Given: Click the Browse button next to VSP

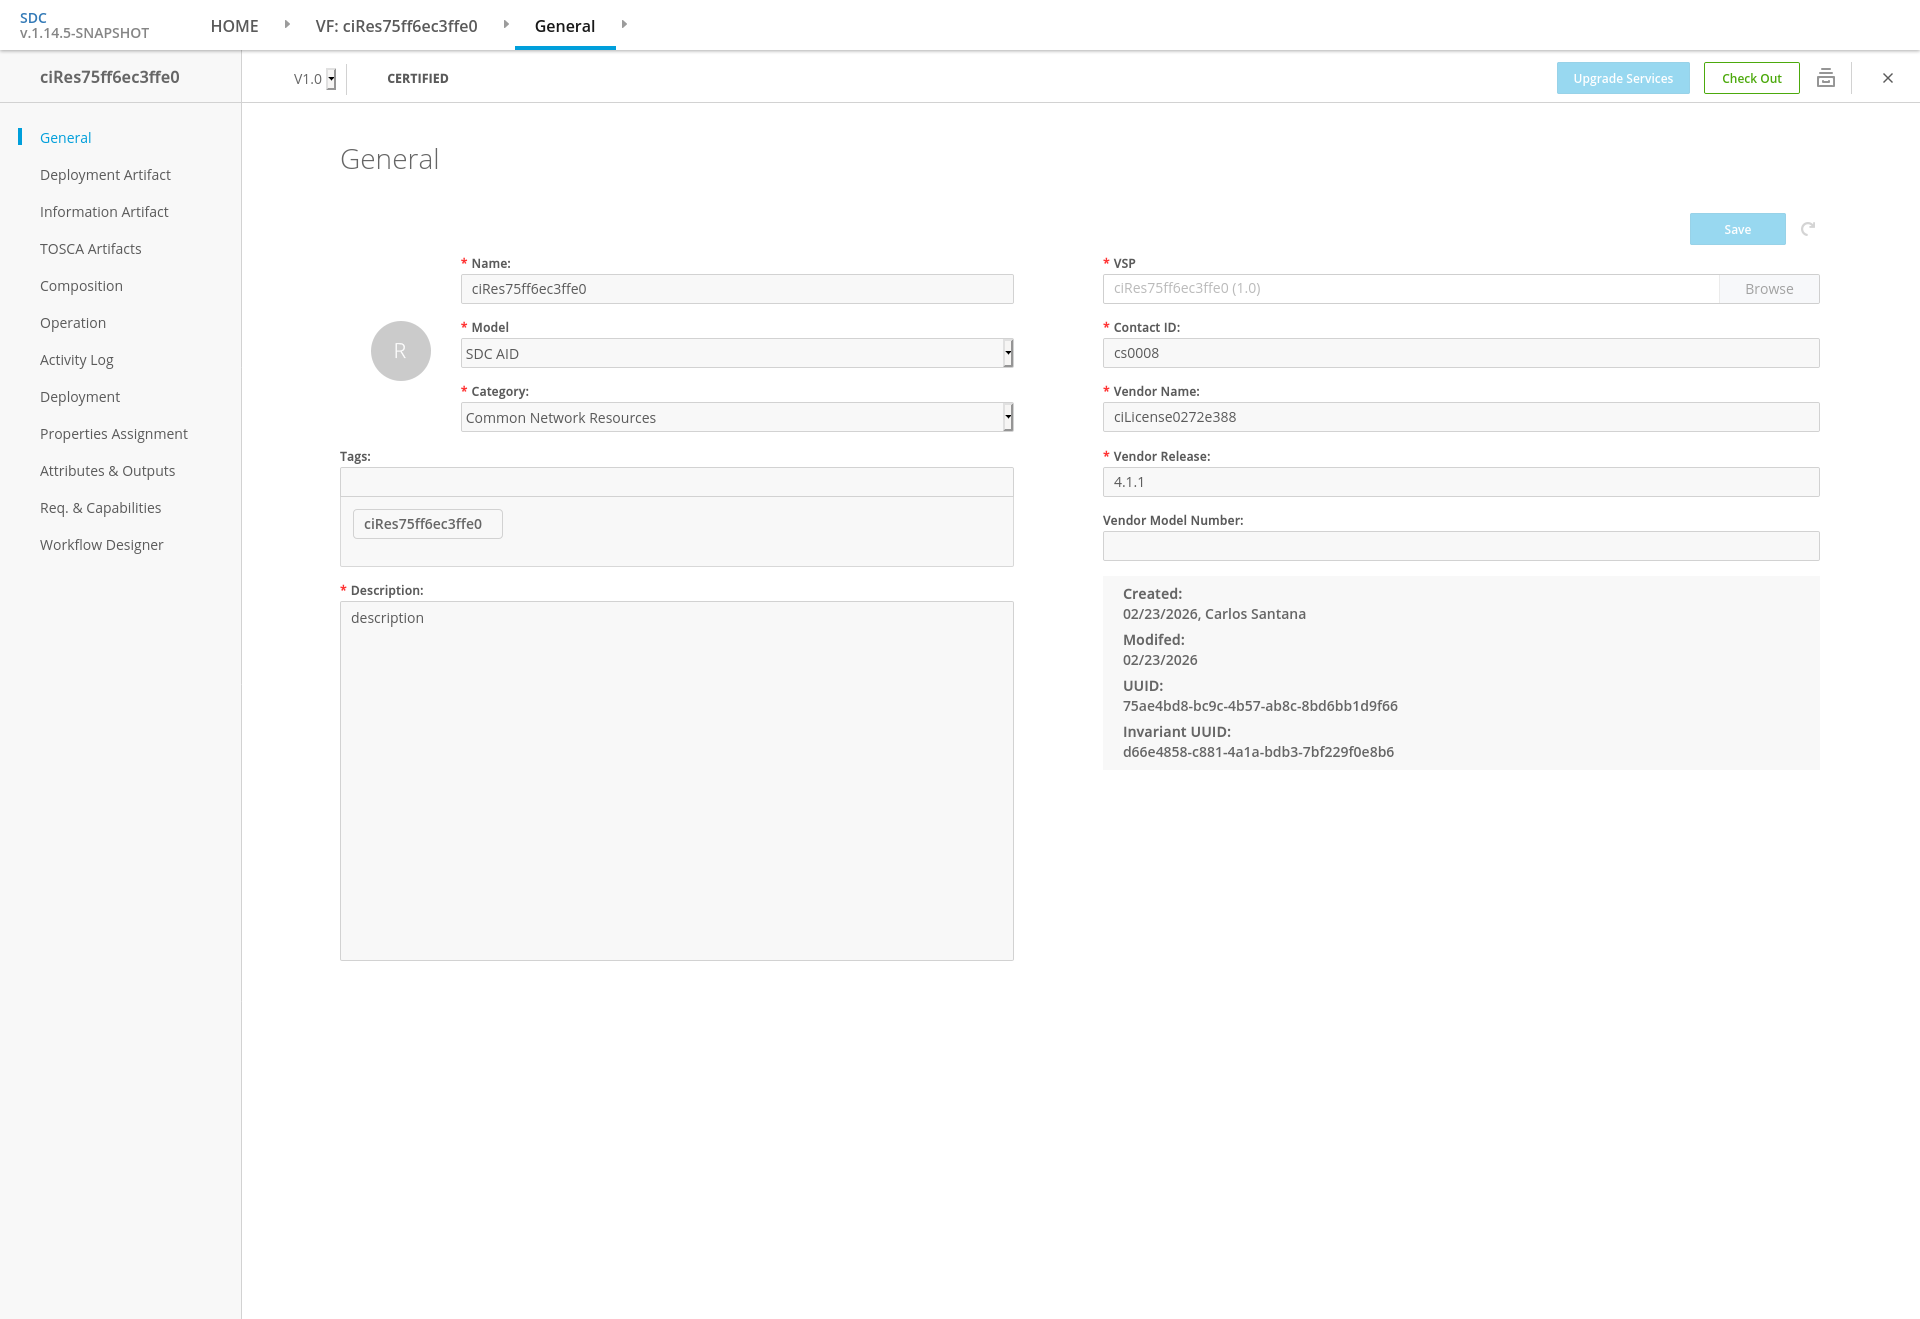Looking at the screenshot, I should (1768, 289).
